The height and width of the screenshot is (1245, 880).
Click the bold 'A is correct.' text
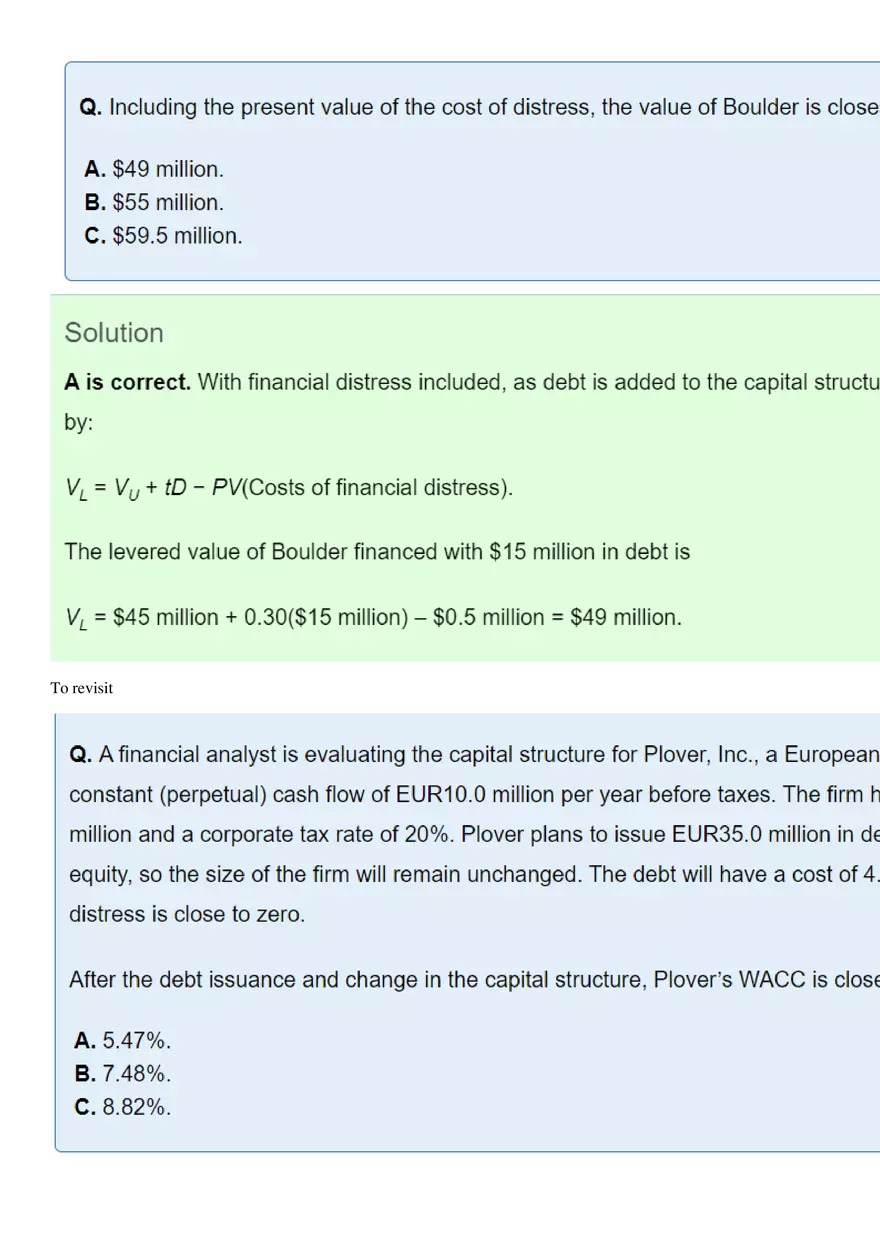point(127,382)
